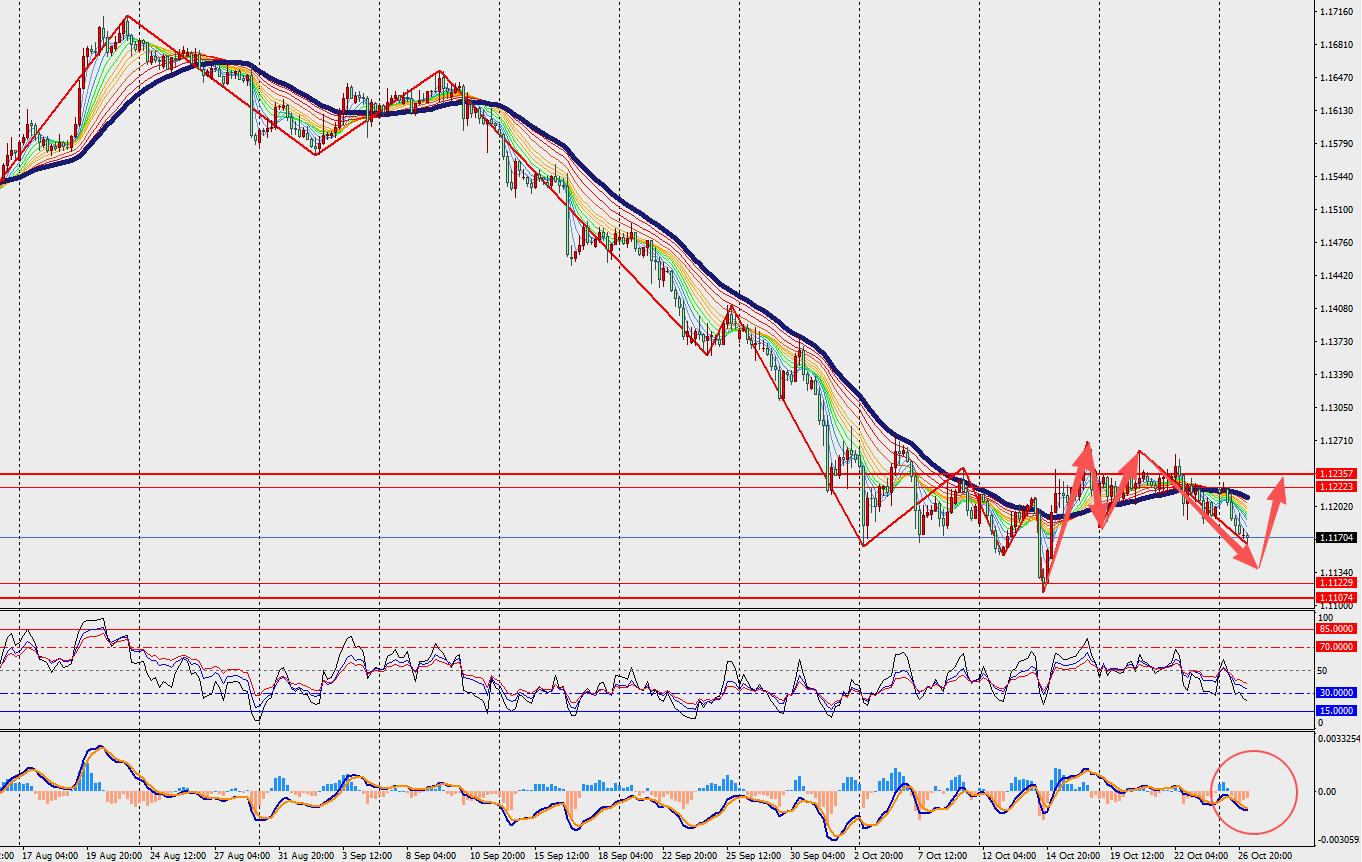The image size is (1362, 862).
Task: Click the 0.0033254 MACD scale value
Action: (x=1339, y=740)
